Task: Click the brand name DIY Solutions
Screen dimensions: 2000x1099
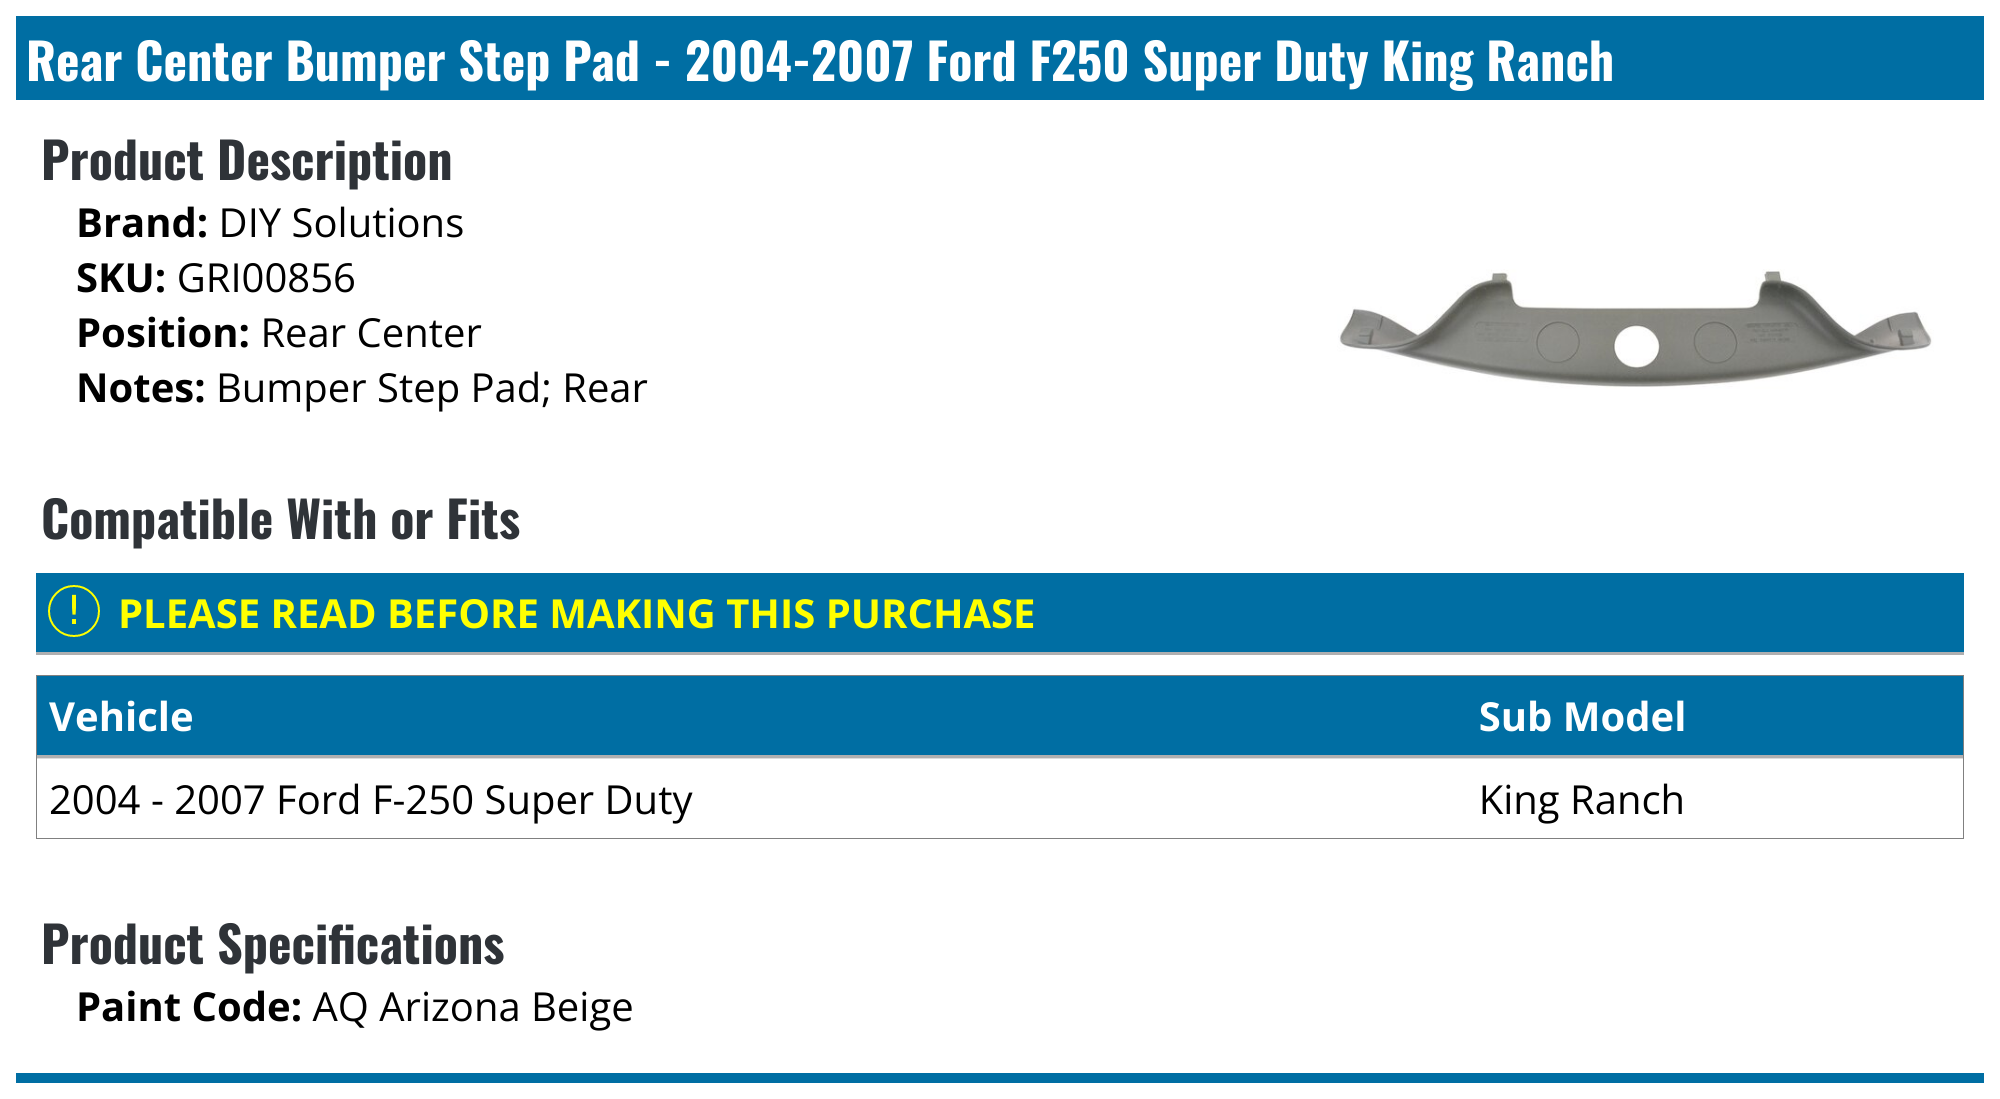Action: pos(341,223)
